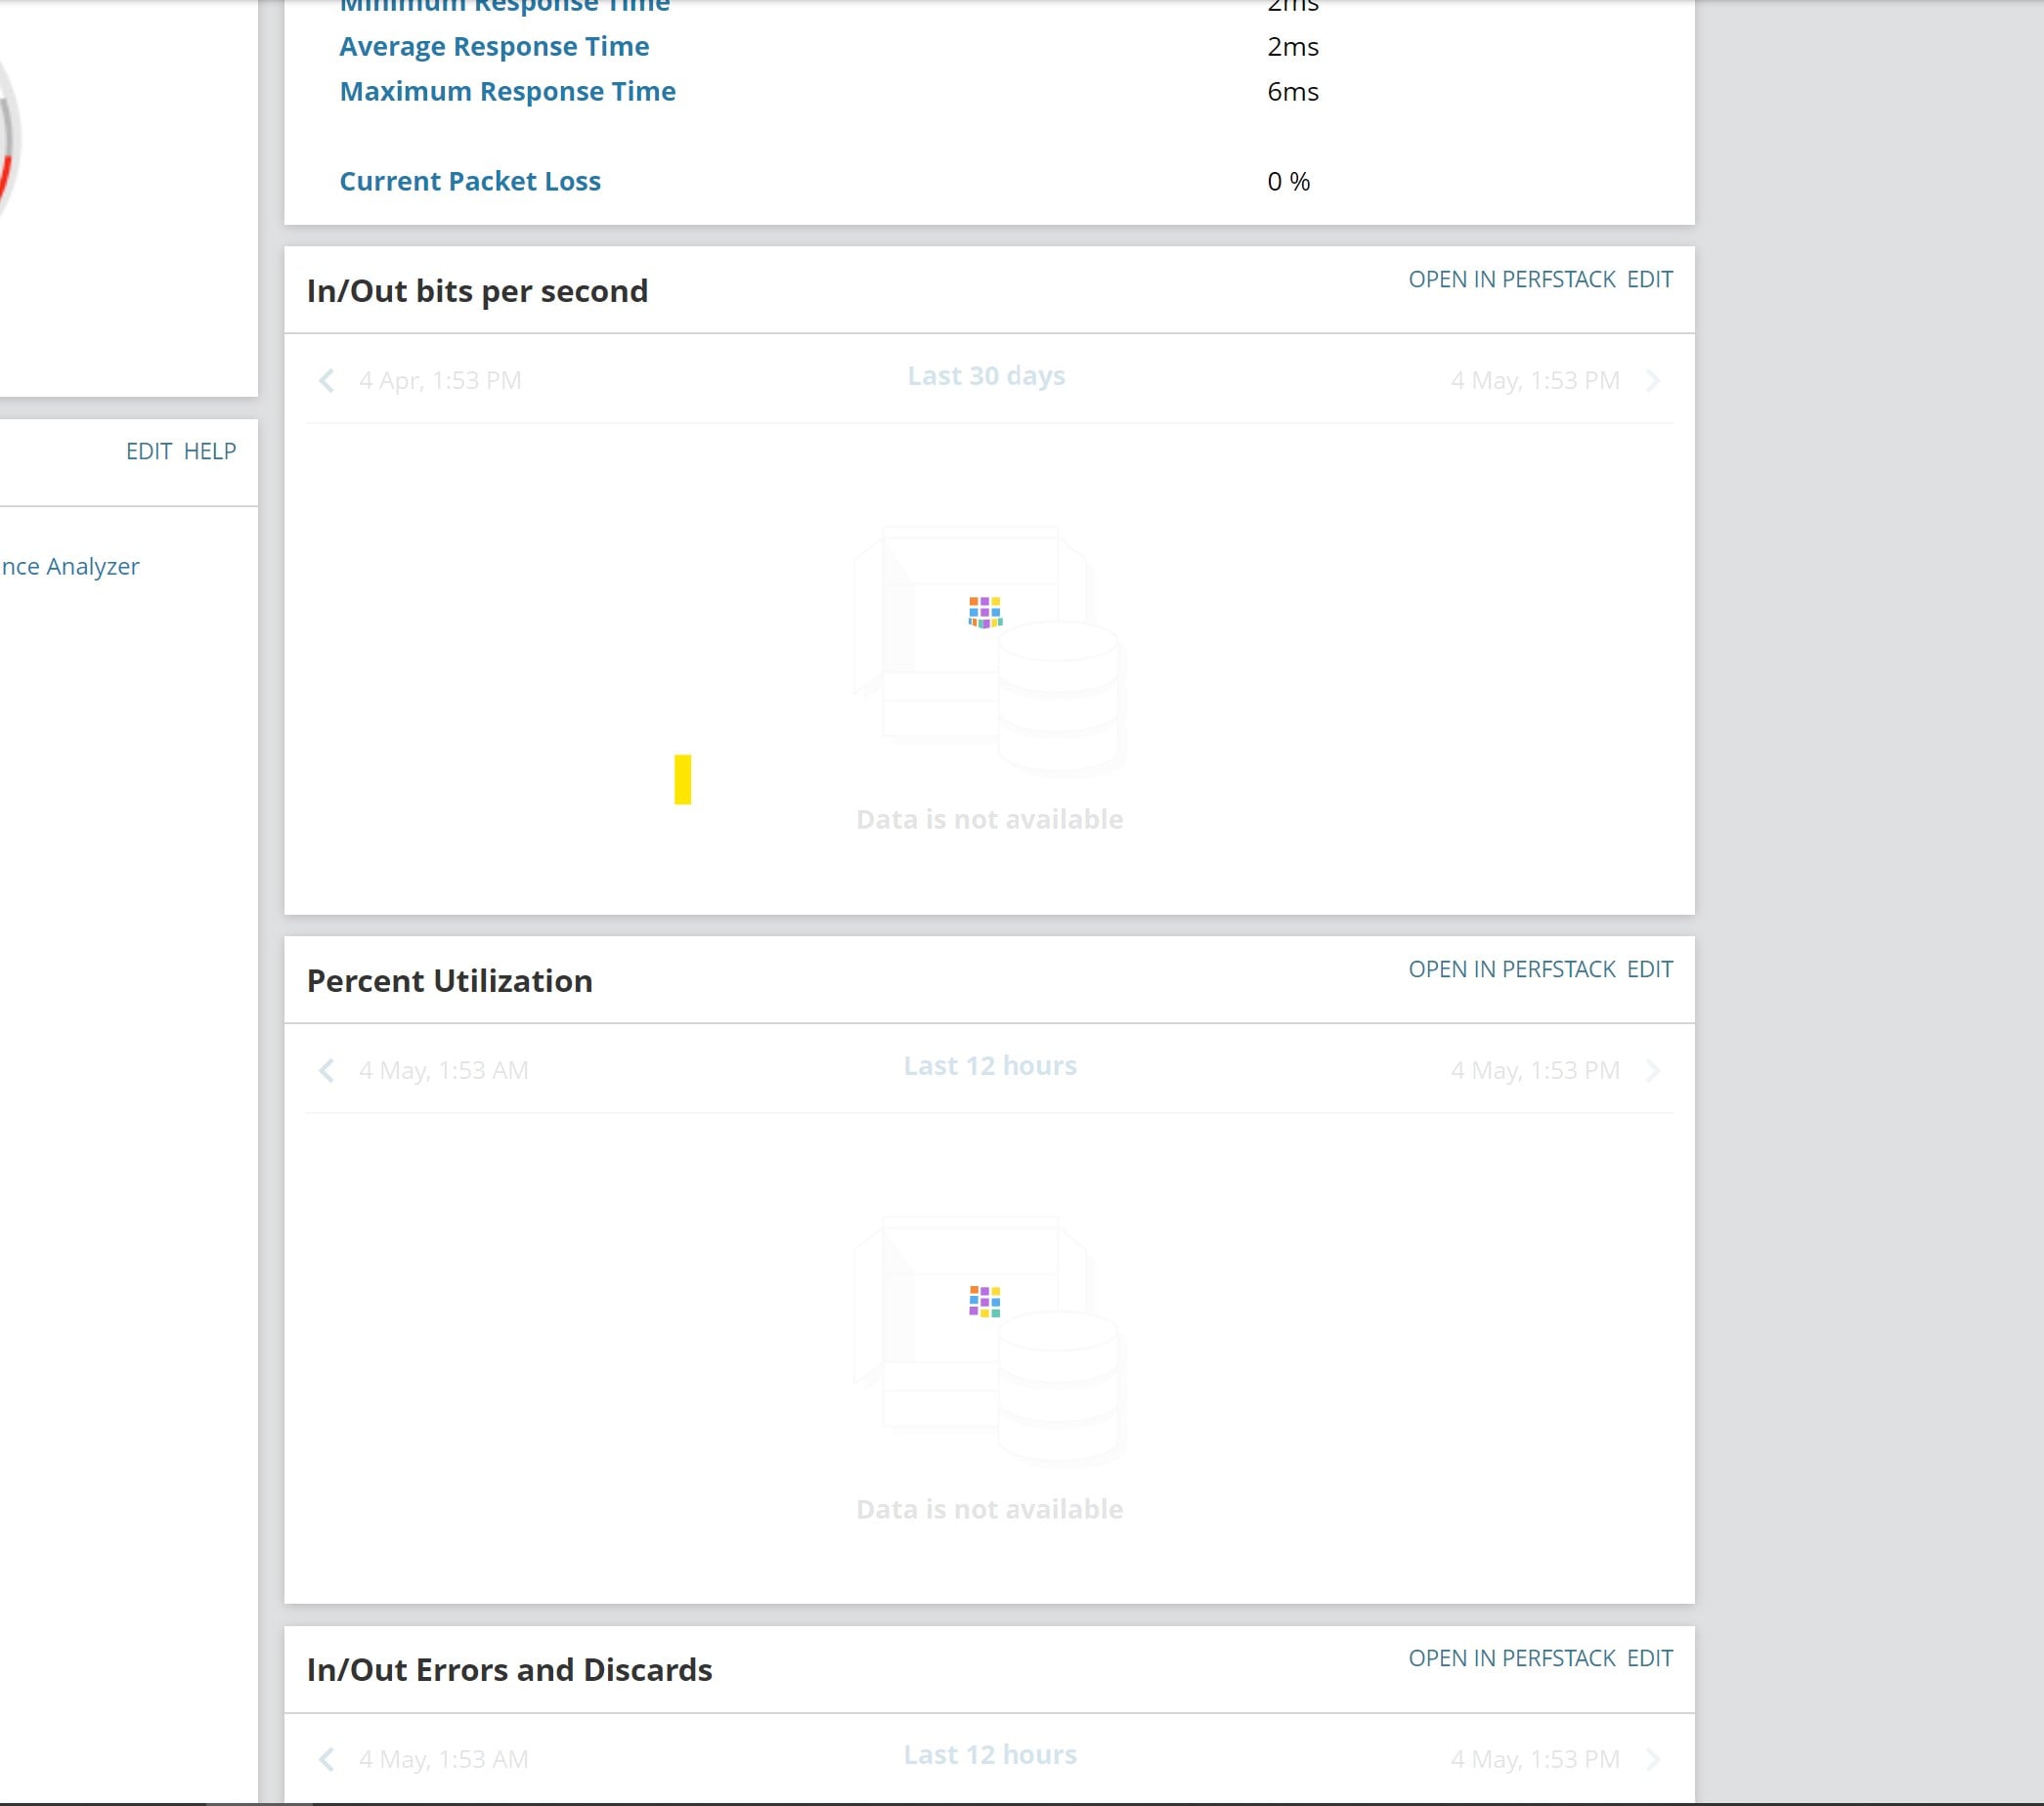2044x1806 pixels.
Task: Open In/Out Errors and Discards in PerfStack
Action: (1511, 1658)
